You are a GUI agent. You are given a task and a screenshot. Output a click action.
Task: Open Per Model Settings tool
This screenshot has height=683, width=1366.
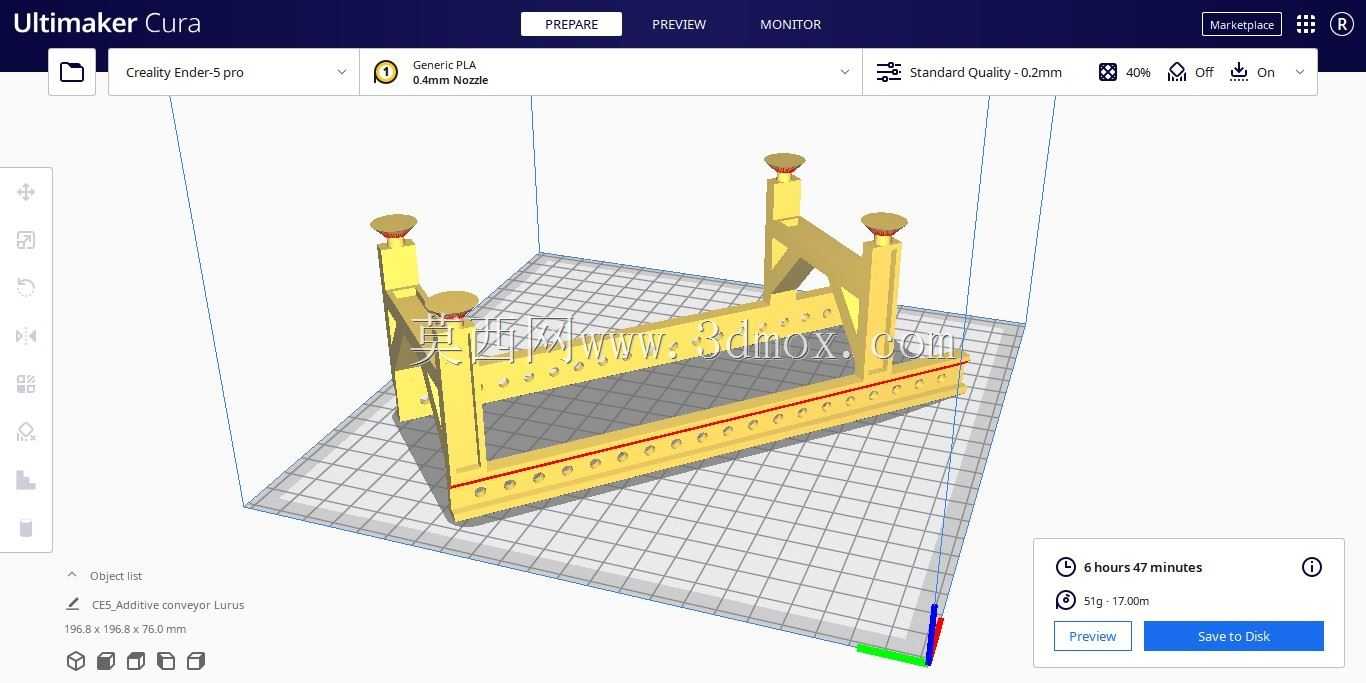(x=26, y=384)
